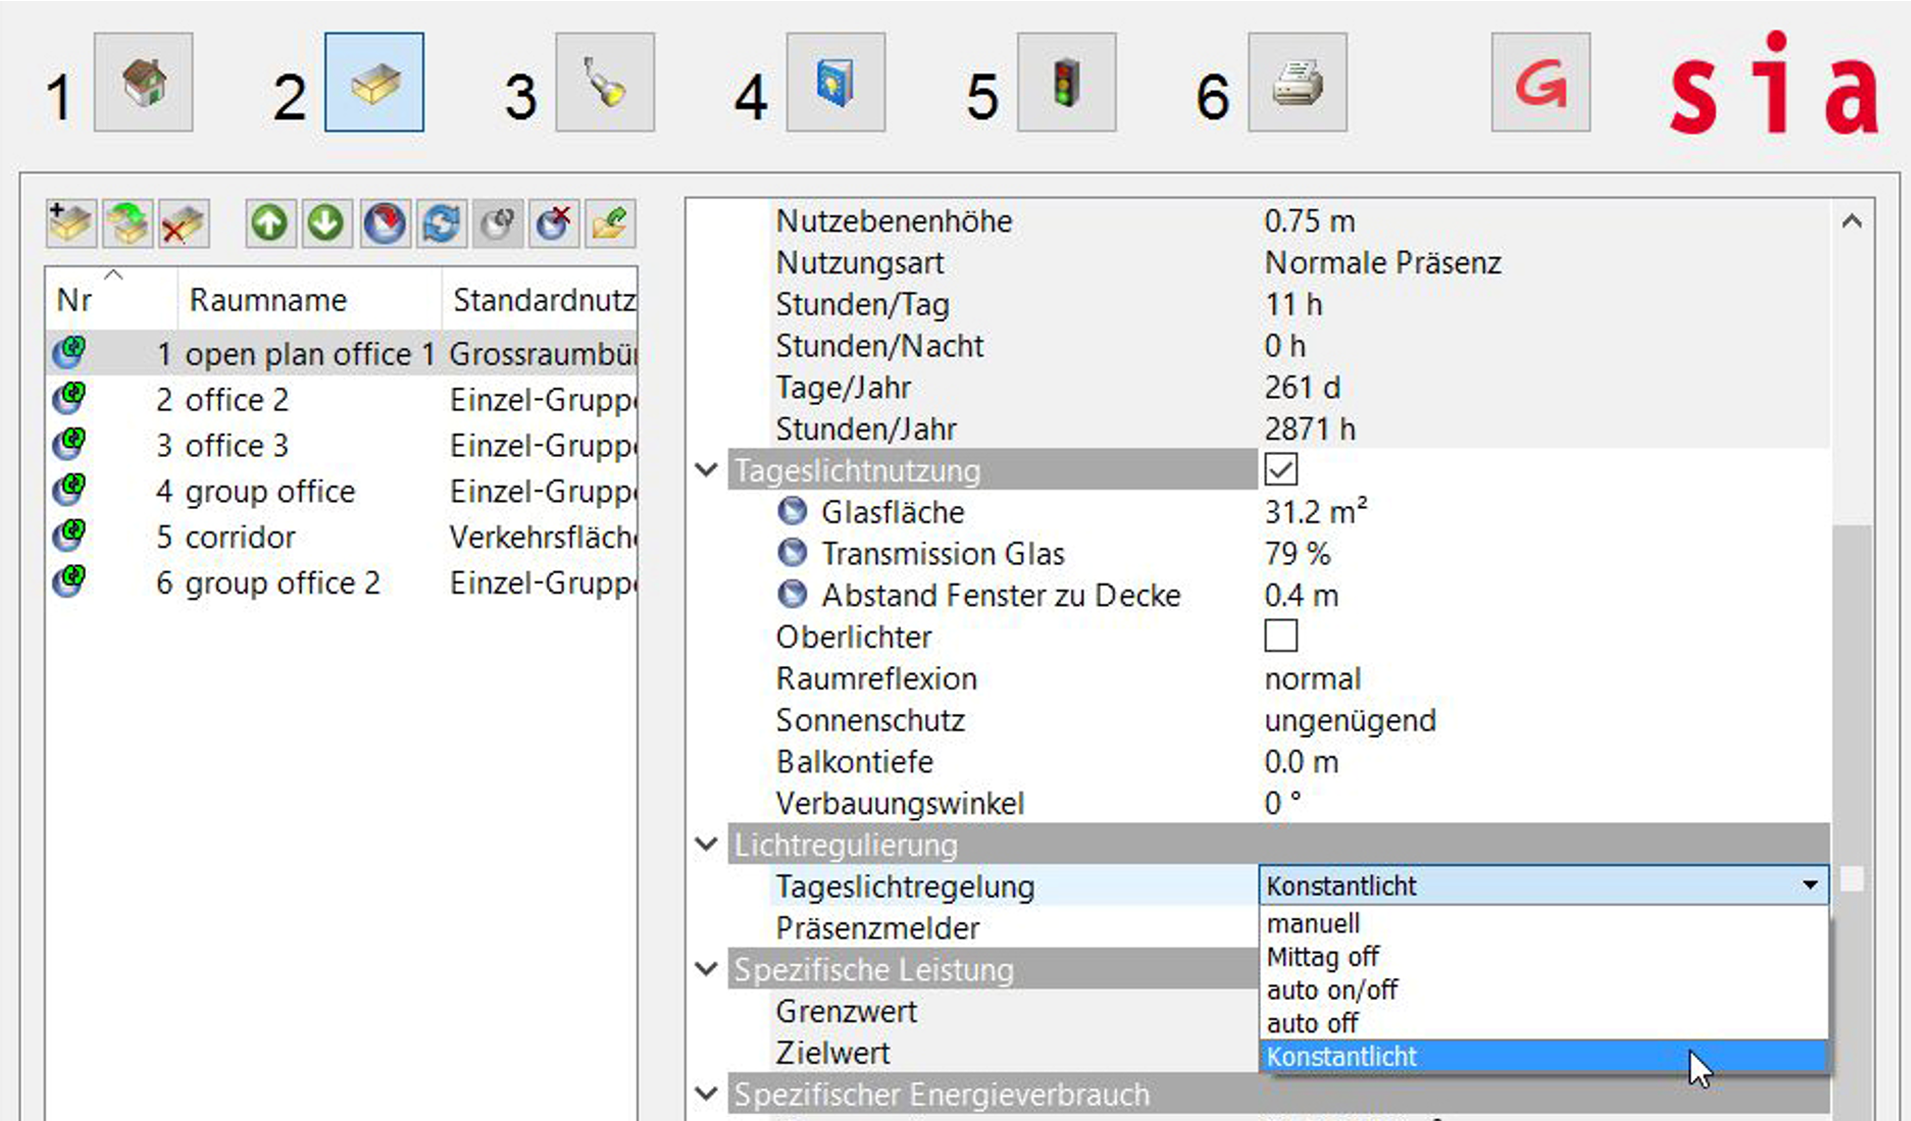Click the red G logo button
This screenshot has height=1121, width=1911.
pyautogui.click(x=1541, y=82)
